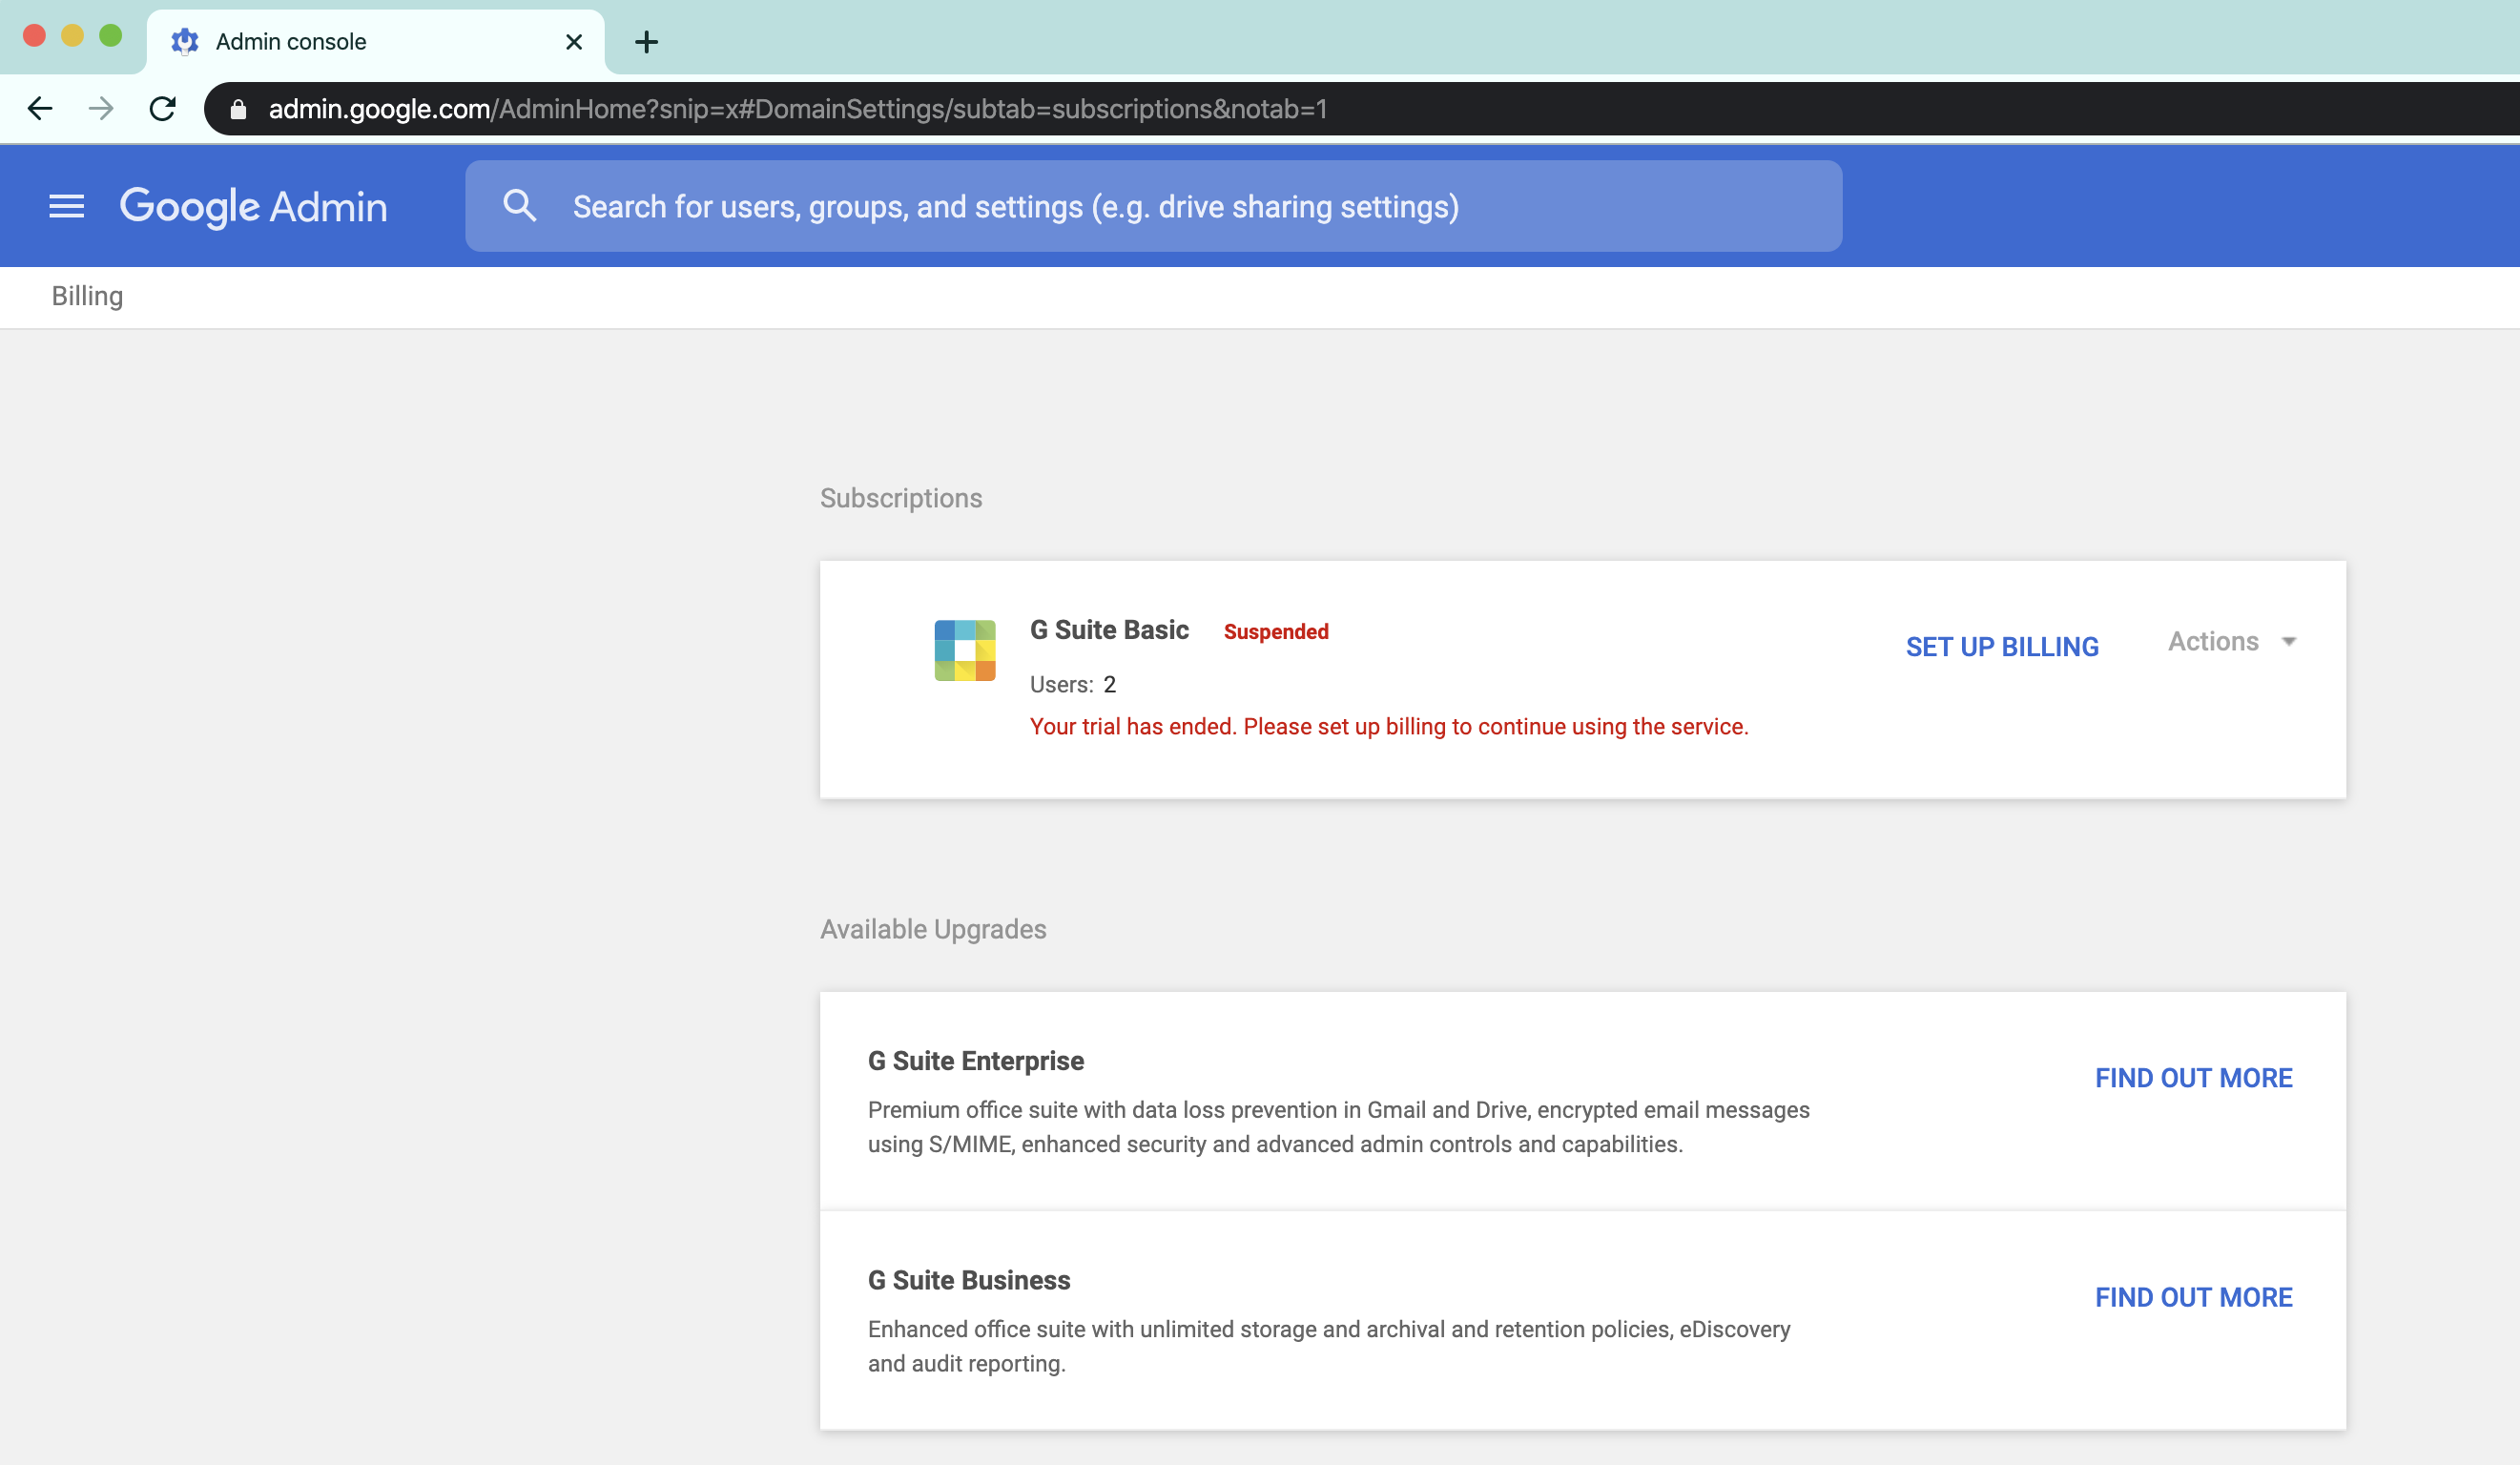Find out more about G Suite Business
Image resolution: width=2520 pixels, height=1465 pixels.
pos(2194,1297)
